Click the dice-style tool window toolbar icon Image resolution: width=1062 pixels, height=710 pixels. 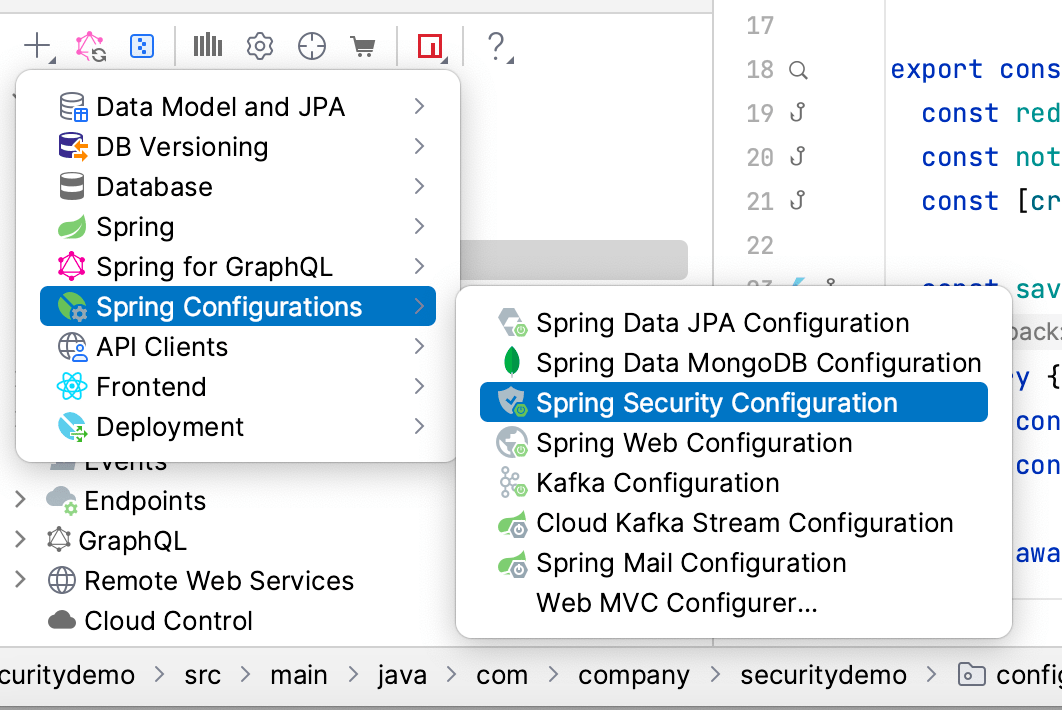tap(141, 45)
